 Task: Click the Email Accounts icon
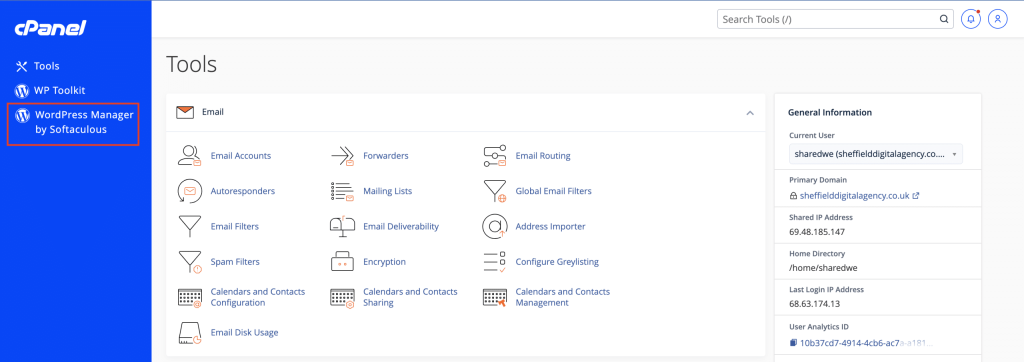click(x=190, y=156)
